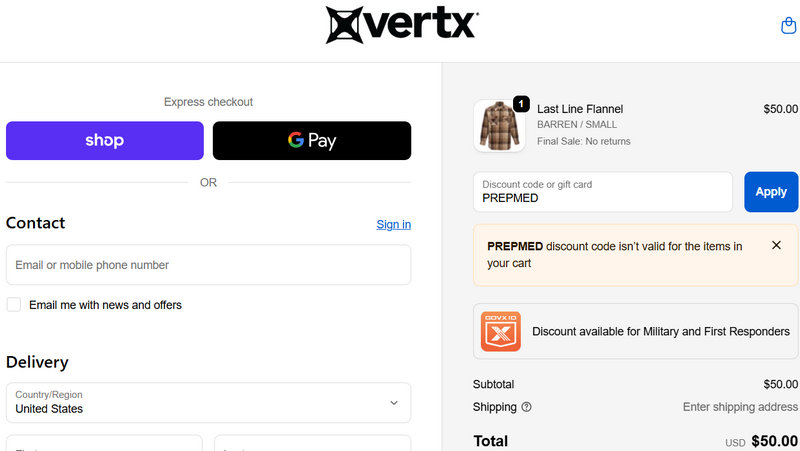Click the bold Total amount $50.00

(x=774, y=440)
